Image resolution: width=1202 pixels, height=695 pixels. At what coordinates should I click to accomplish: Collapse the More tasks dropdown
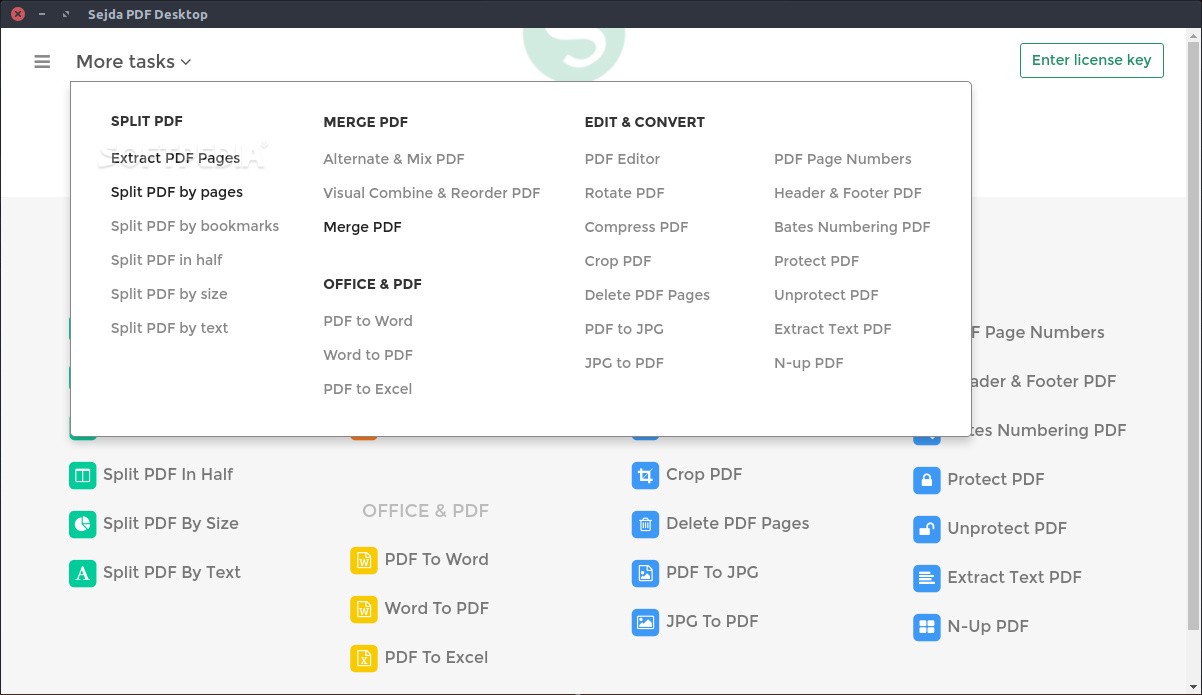(133, 61)
